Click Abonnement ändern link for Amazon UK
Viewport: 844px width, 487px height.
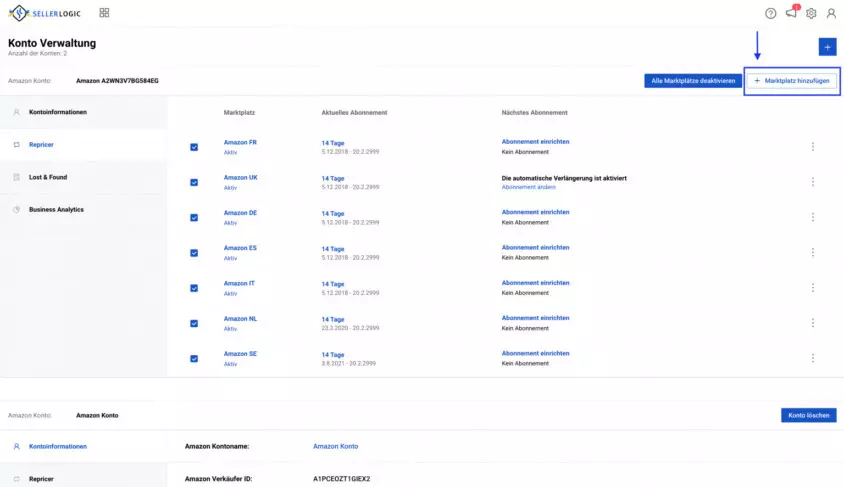(529, 187)
